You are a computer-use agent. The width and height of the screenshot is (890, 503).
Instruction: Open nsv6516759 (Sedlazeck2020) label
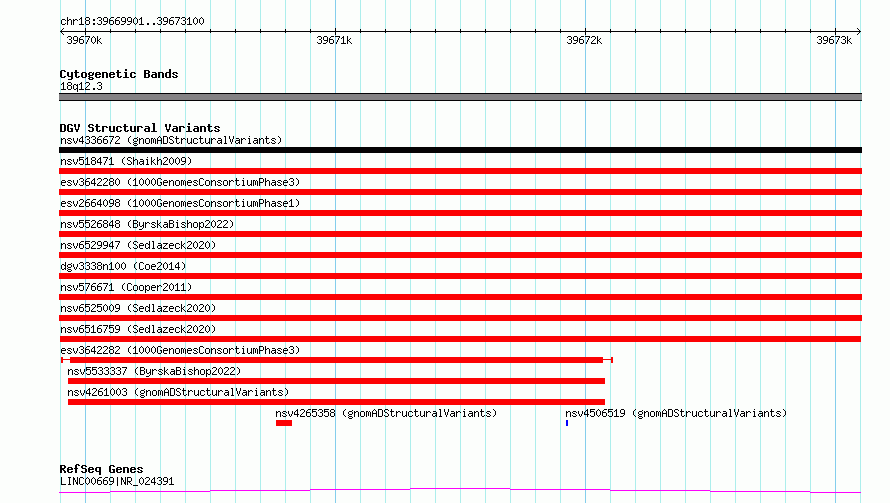click(138, 329)
